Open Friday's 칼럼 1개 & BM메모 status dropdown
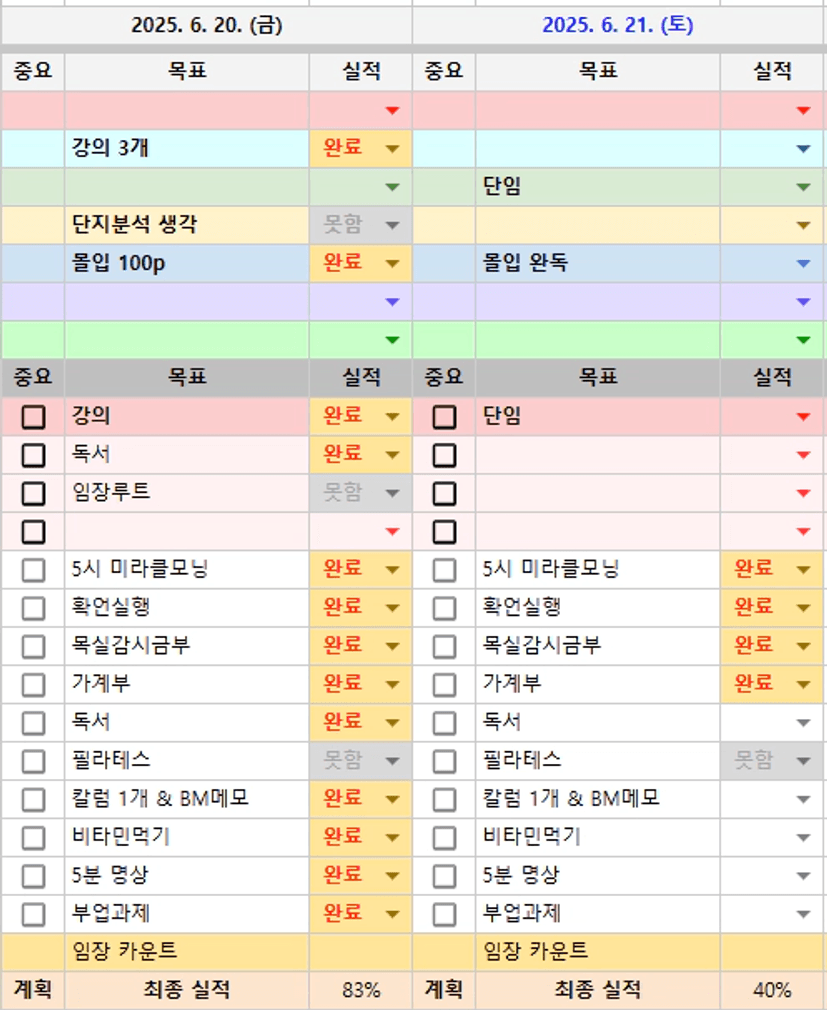 coord(392,799)
